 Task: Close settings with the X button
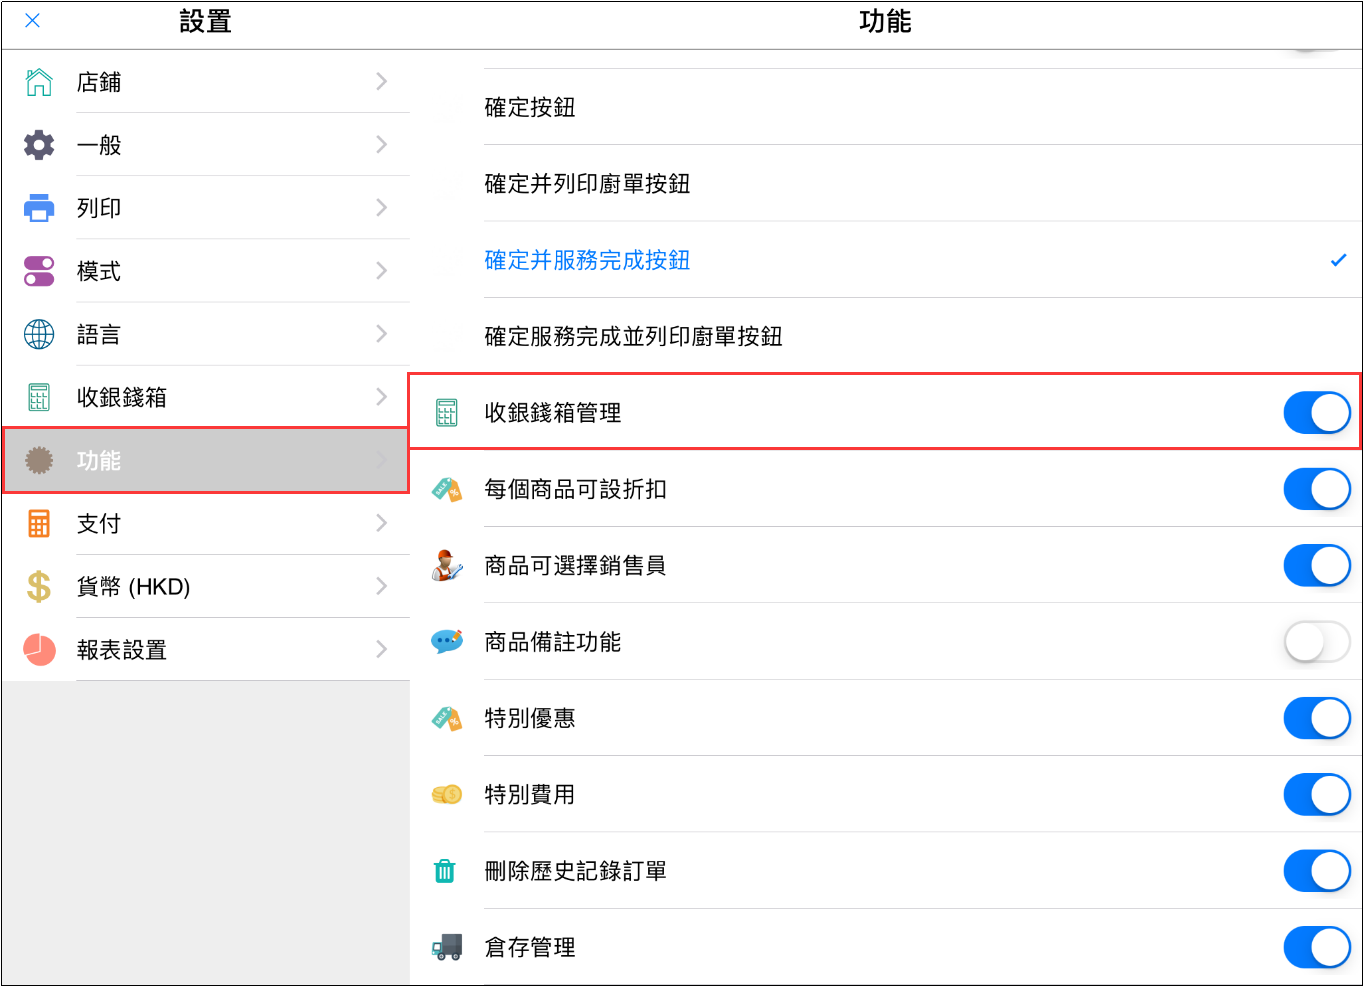click(x=32, y=21)
